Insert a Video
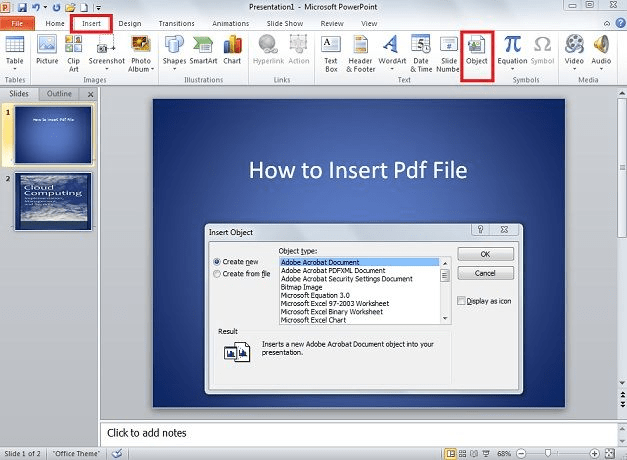This screenshot has width=627, height=460. point(574,53)
